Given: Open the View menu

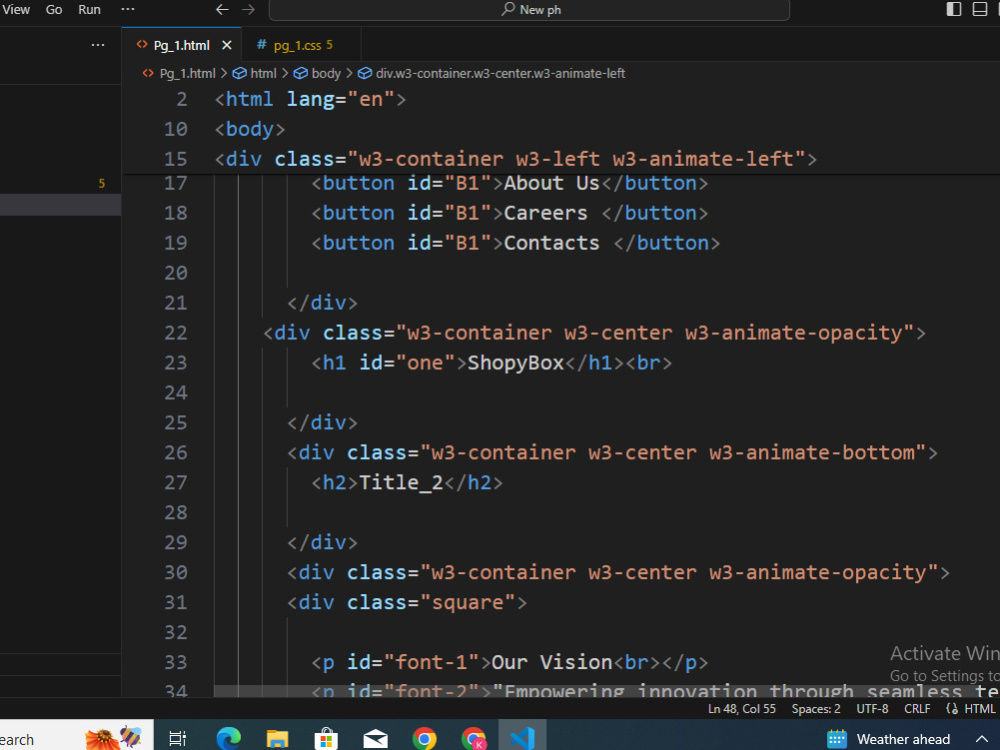Looking at the screenshot, I should pyautogui.click(x=15, y=10).
